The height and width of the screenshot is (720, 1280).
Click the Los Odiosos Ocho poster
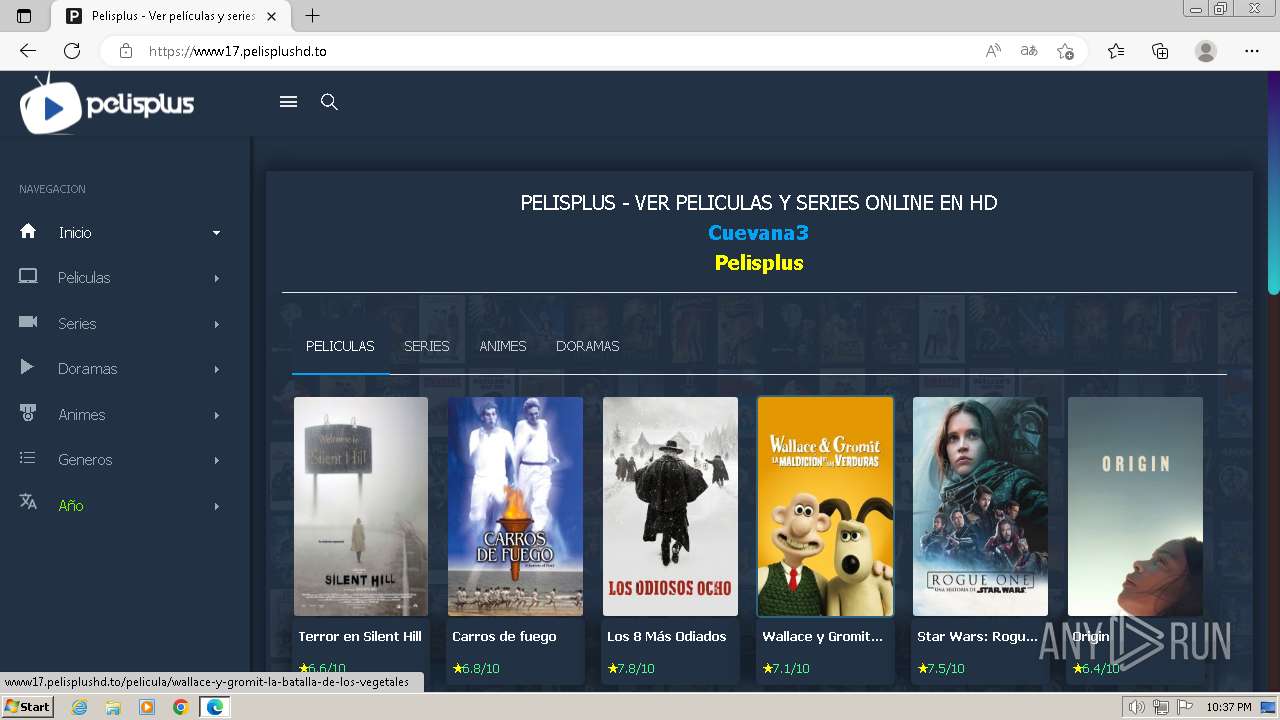point(670,506)
